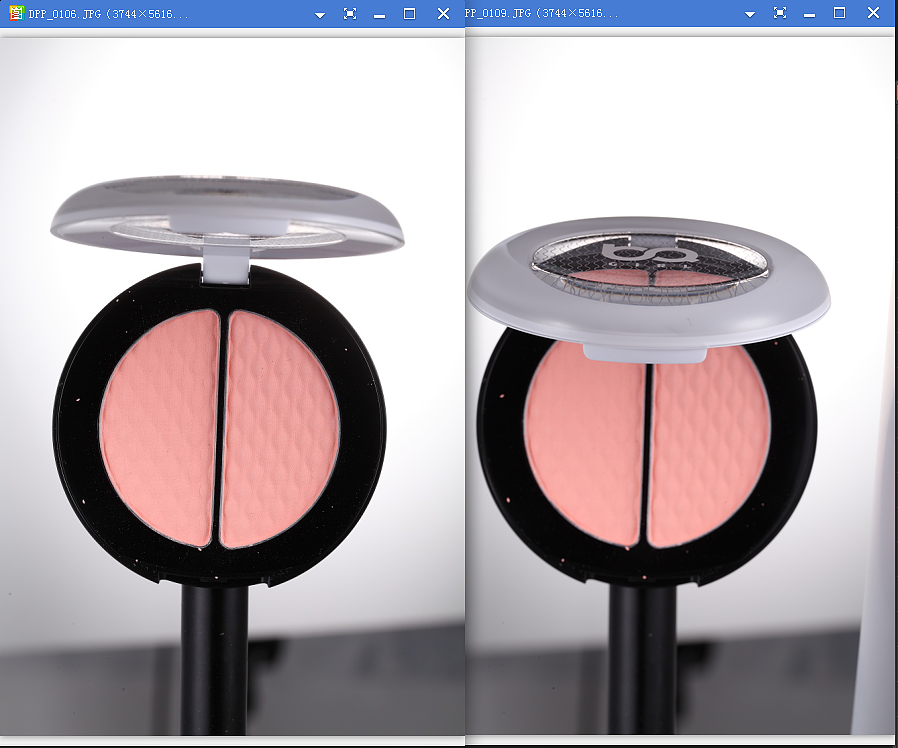
Task: Toggle fullscreen view in DPP_0109.JPG window
Action: pyautogui.click(x=779, y=13)
